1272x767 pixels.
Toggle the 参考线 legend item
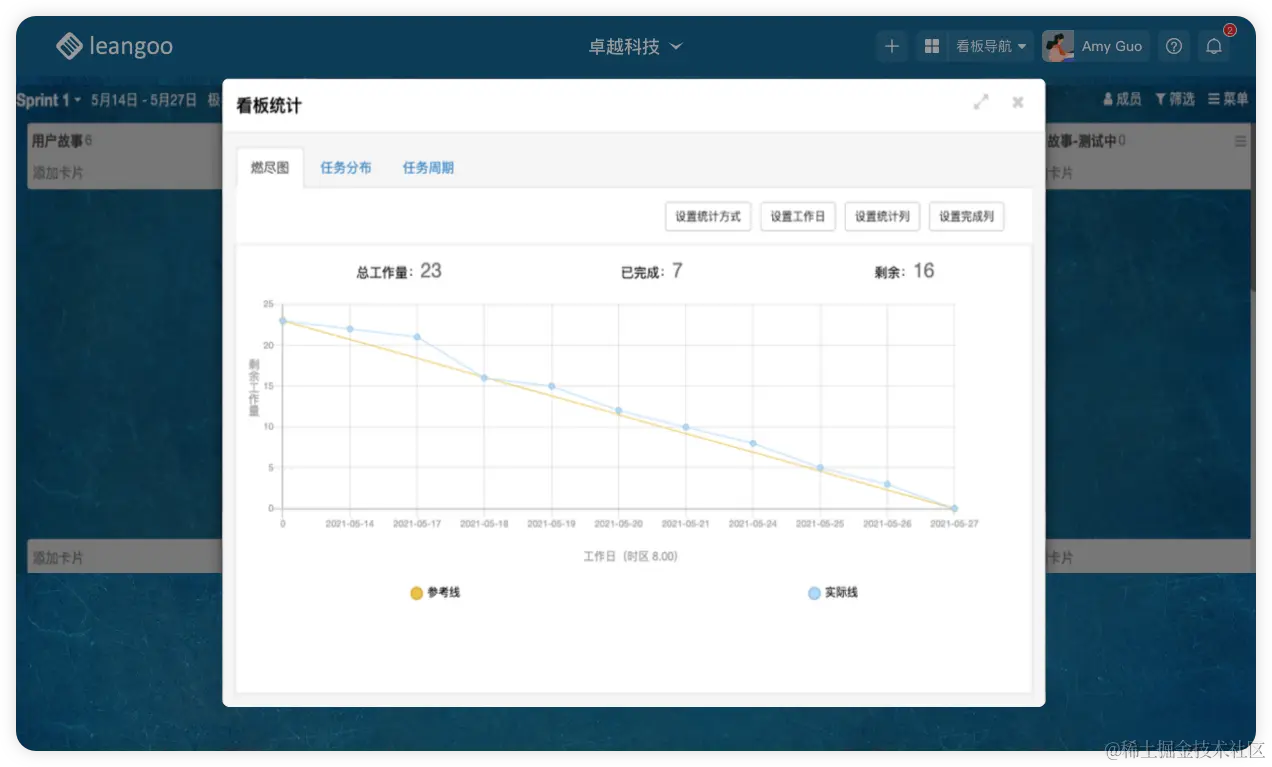click(x=435, y=593)
